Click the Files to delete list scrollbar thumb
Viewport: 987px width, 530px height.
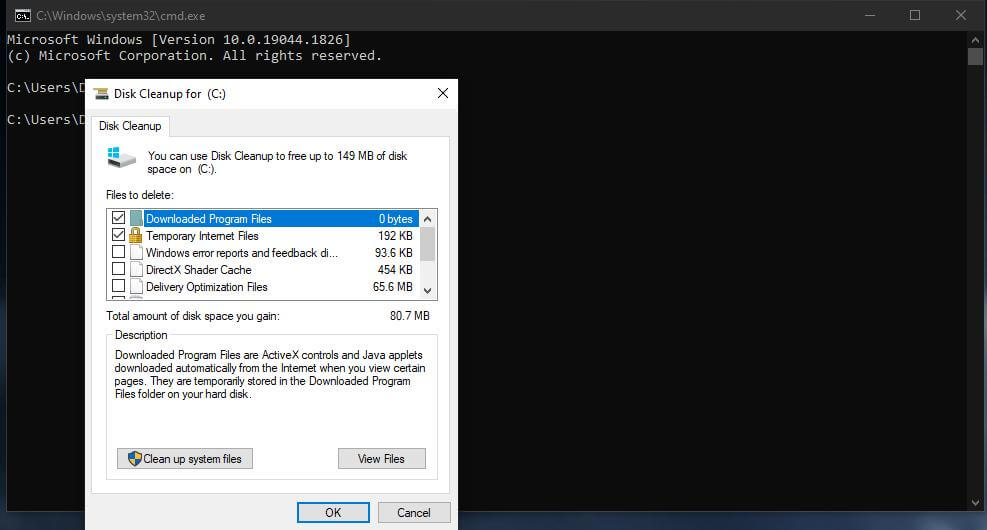click(x=427, y=244)
